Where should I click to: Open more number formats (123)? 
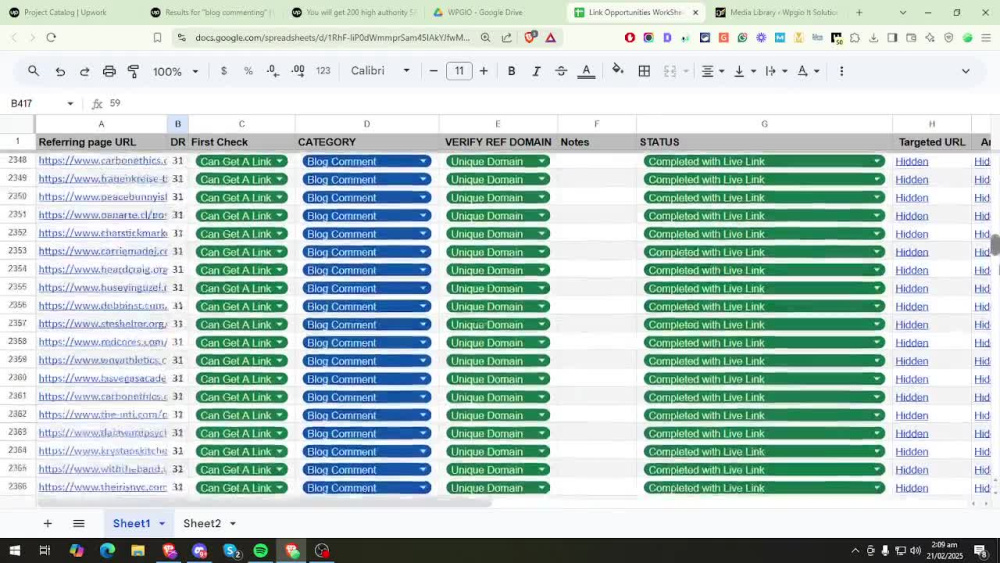point(323,71)
